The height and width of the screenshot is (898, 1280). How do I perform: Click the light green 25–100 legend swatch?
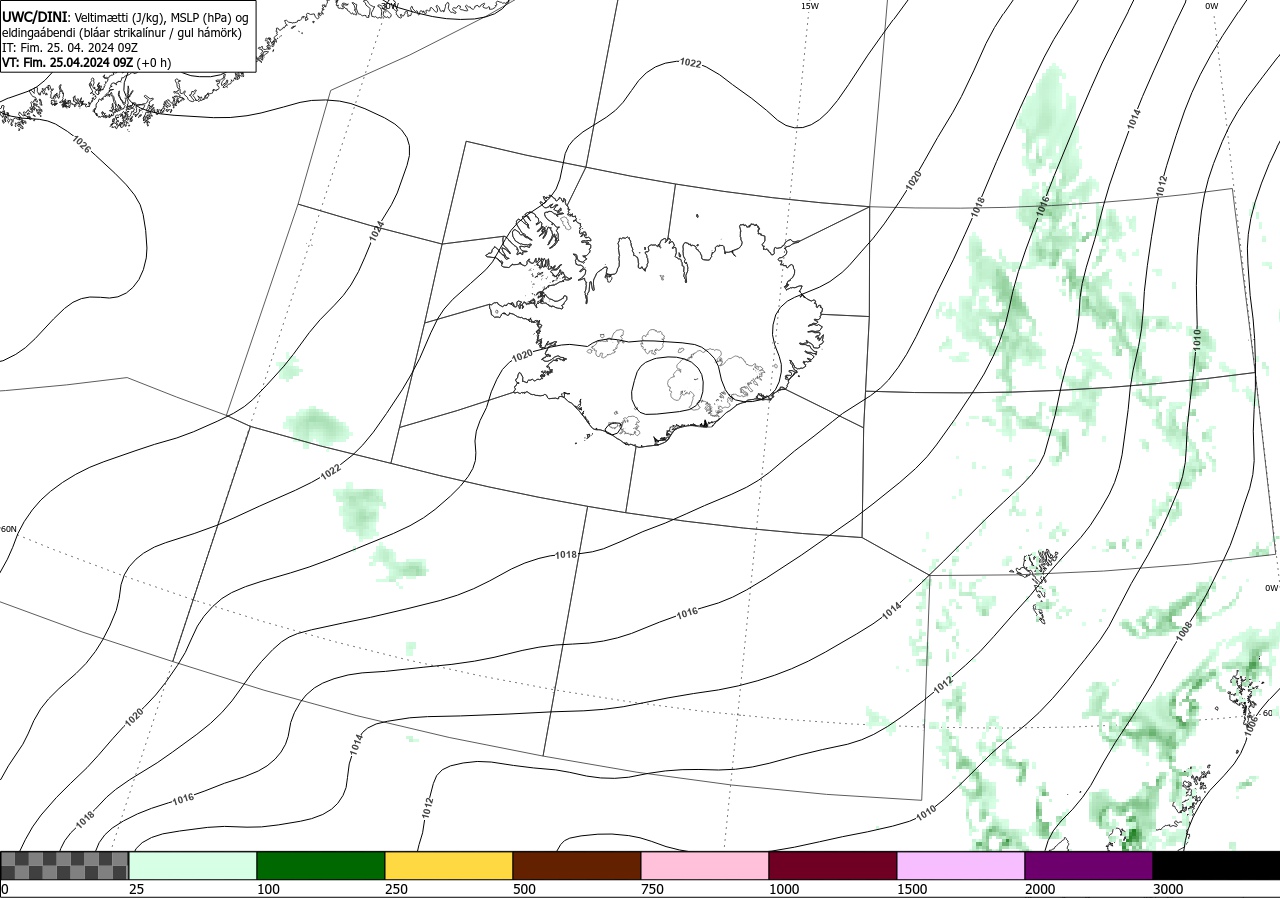pos(193,865)
